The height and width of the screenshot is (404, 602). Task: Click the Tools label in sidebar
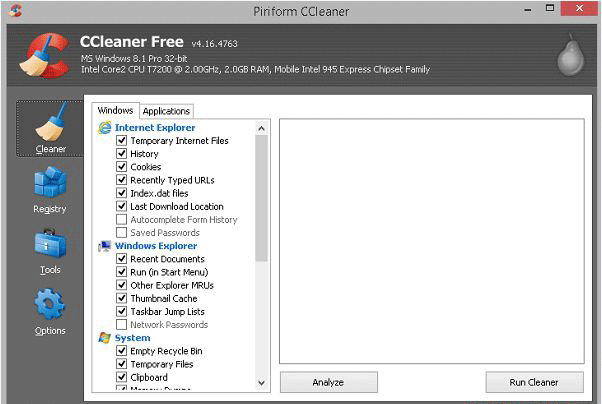(x=50, y=270)
